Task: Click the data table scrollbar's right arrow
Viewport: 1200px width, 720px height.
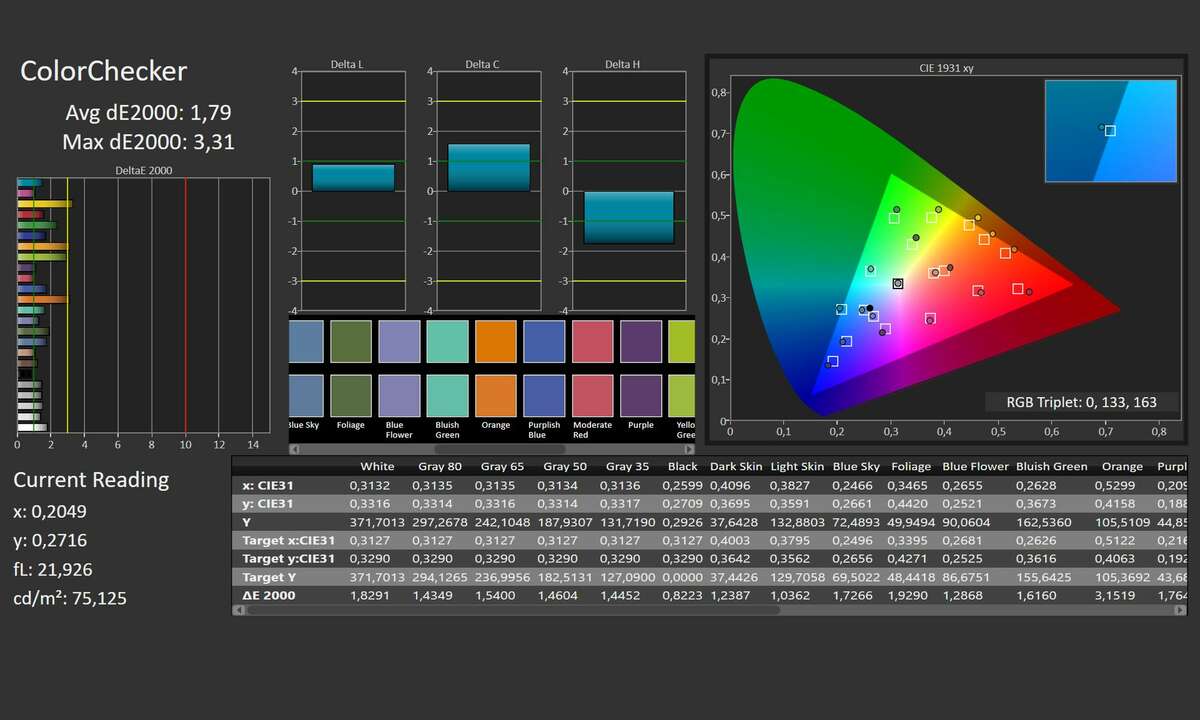Action: pyautogui.click(x=1181, y=609)
